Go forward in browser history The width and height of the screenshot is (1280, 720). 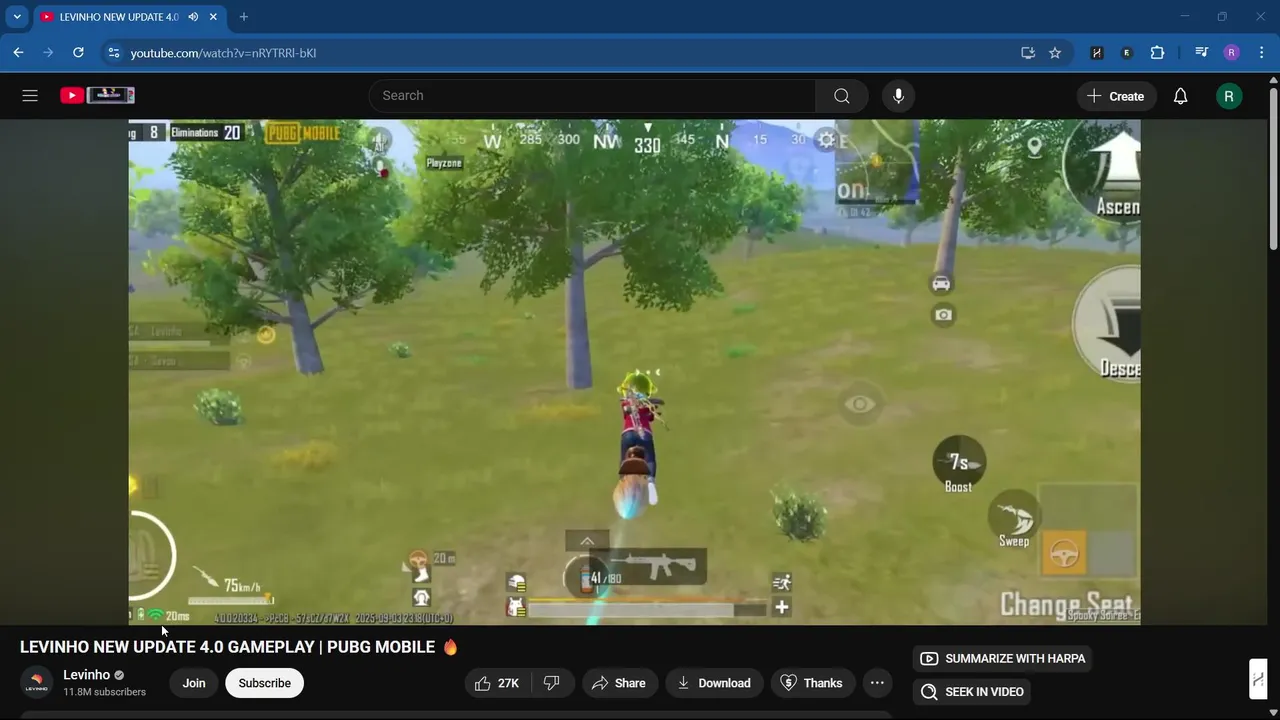[48, 53]
